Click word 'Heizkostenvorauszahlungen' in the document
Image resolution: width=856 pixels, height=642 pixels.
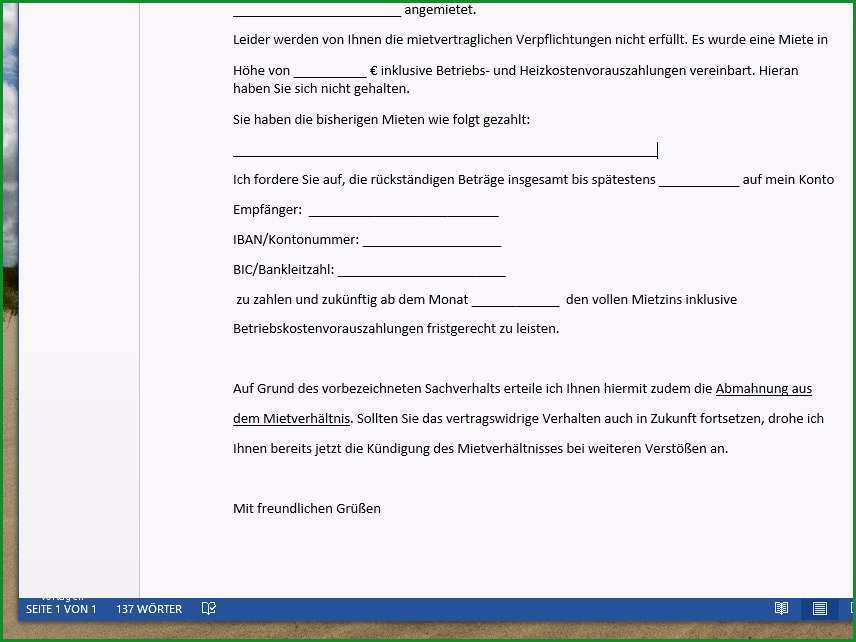602,70
